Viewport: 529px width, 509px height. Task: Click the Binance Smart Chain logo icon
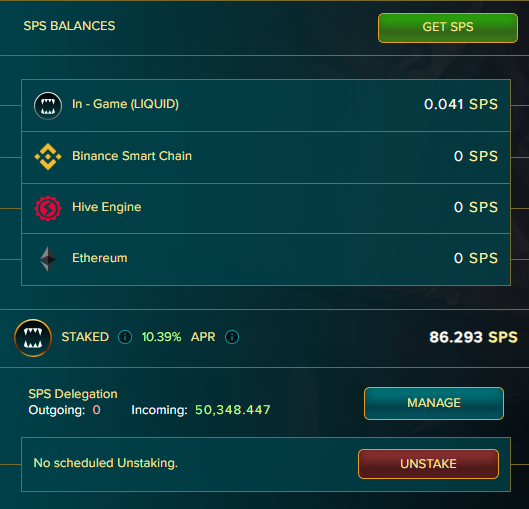click(48, 157)
